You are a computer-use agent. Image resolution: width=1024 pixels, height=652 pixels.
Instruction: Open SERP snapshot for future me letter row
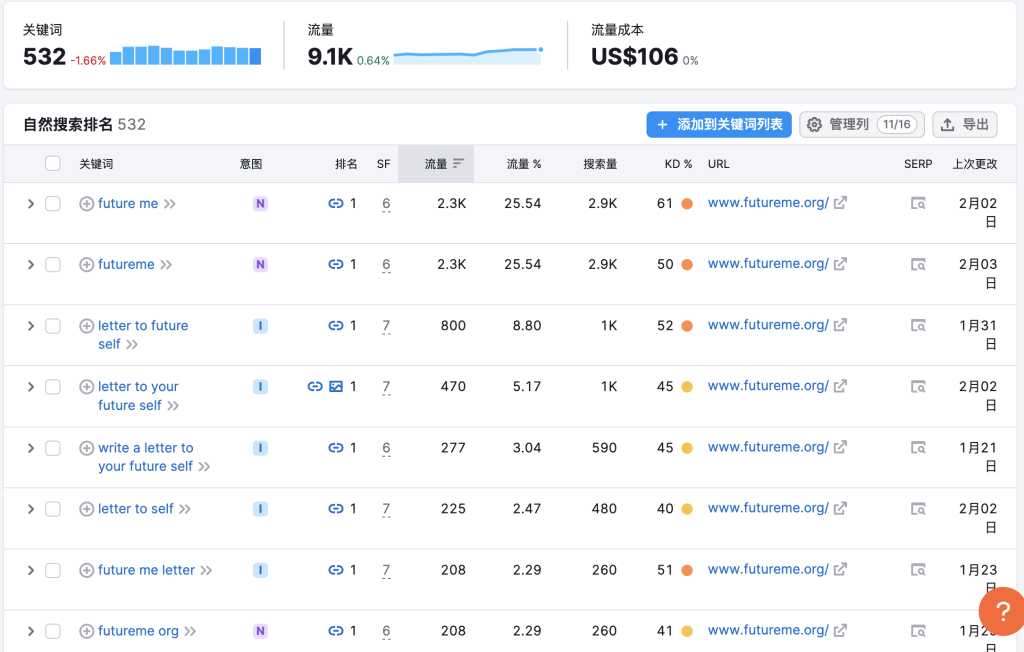918,570
